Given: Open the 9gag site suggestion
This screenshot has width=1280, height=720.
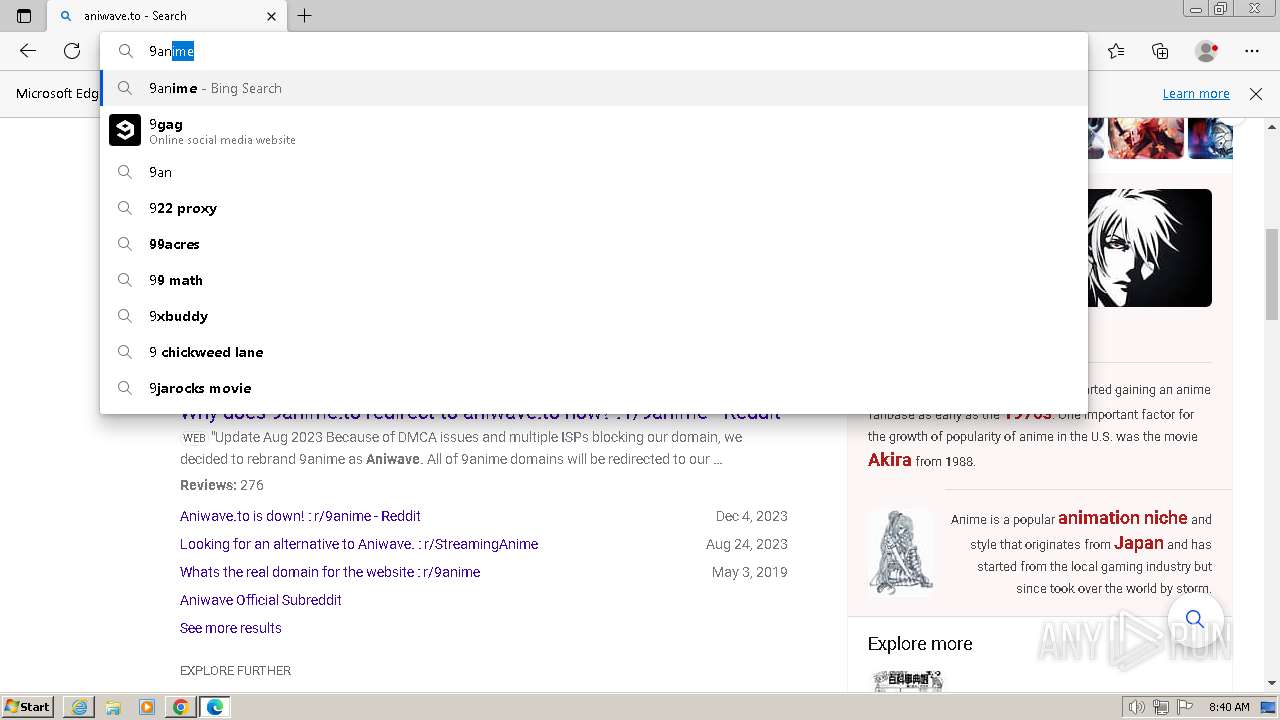Looking at the screenshot, I should [594, 131].
